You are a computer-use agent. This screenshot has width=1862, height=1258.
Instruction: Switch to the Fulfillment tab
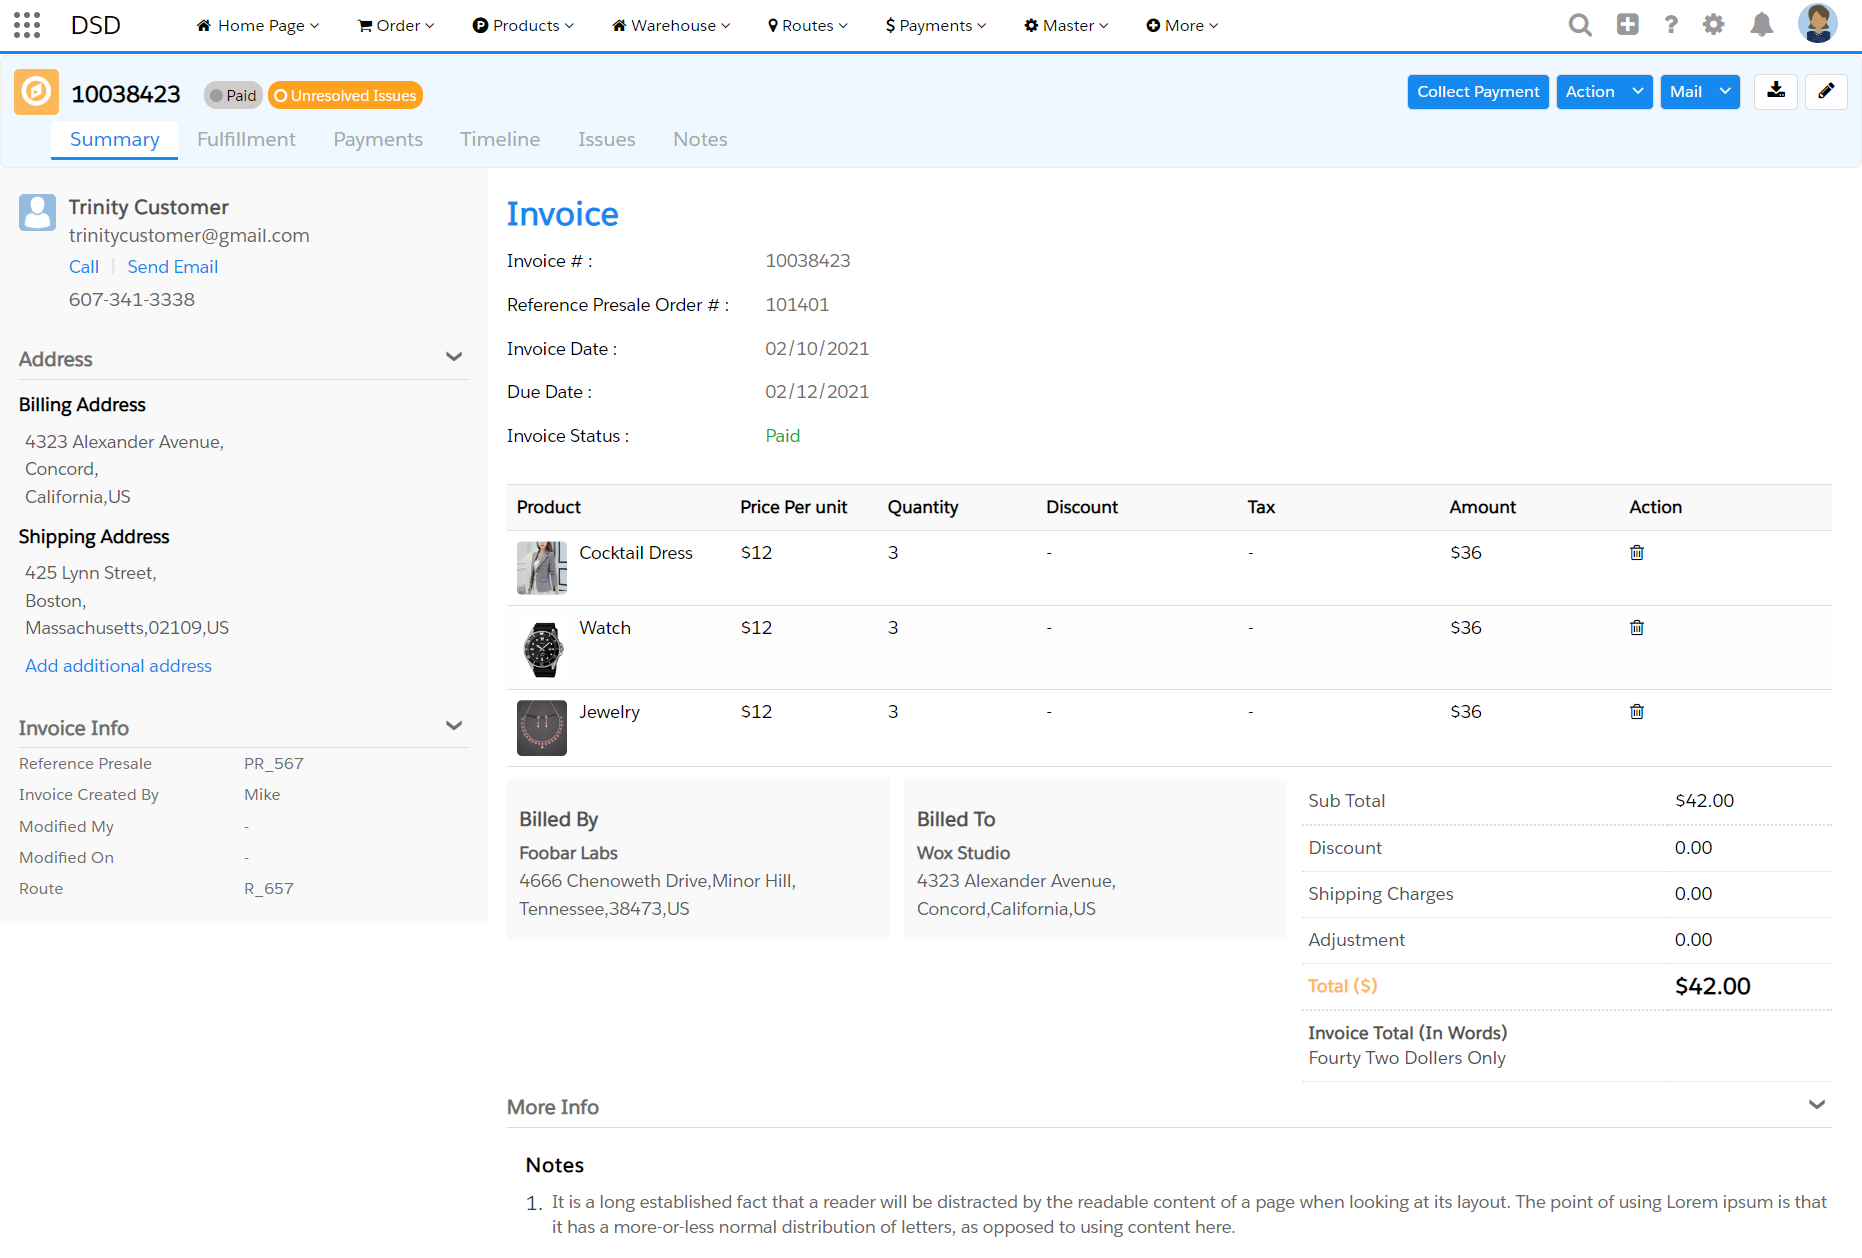(x=246, y=139)
